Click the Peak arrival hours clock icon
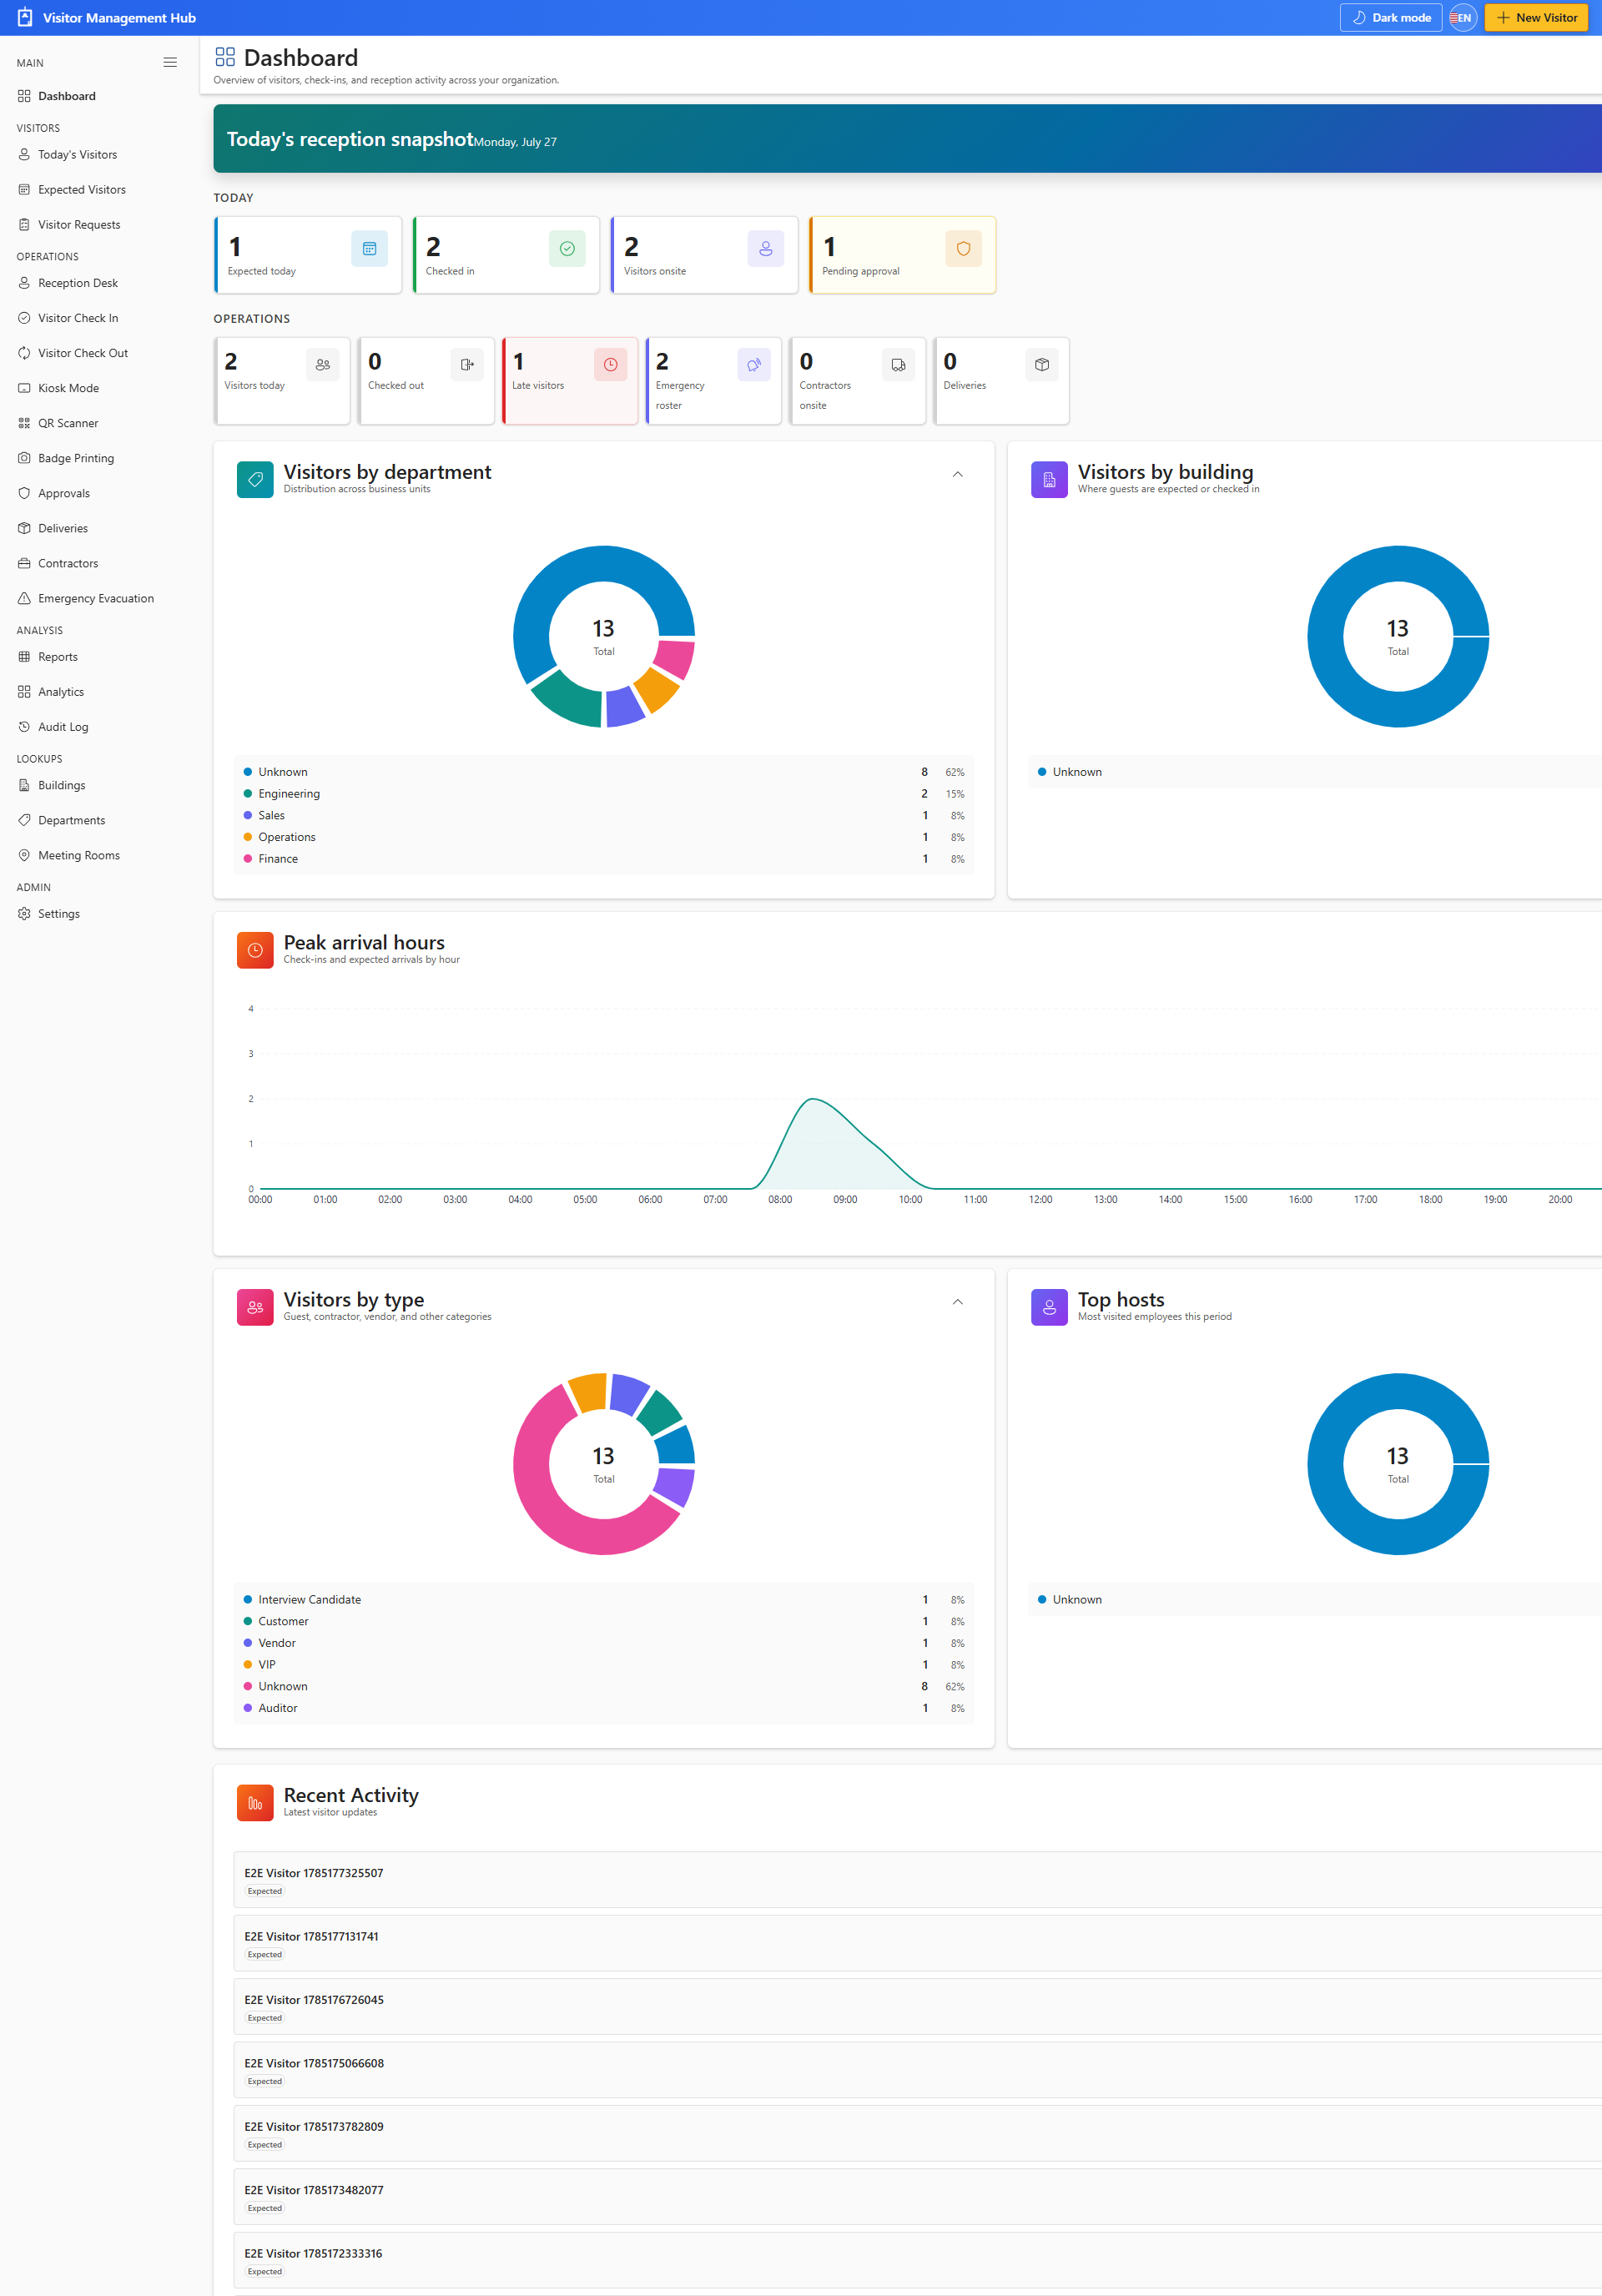 tap(255, 950)
